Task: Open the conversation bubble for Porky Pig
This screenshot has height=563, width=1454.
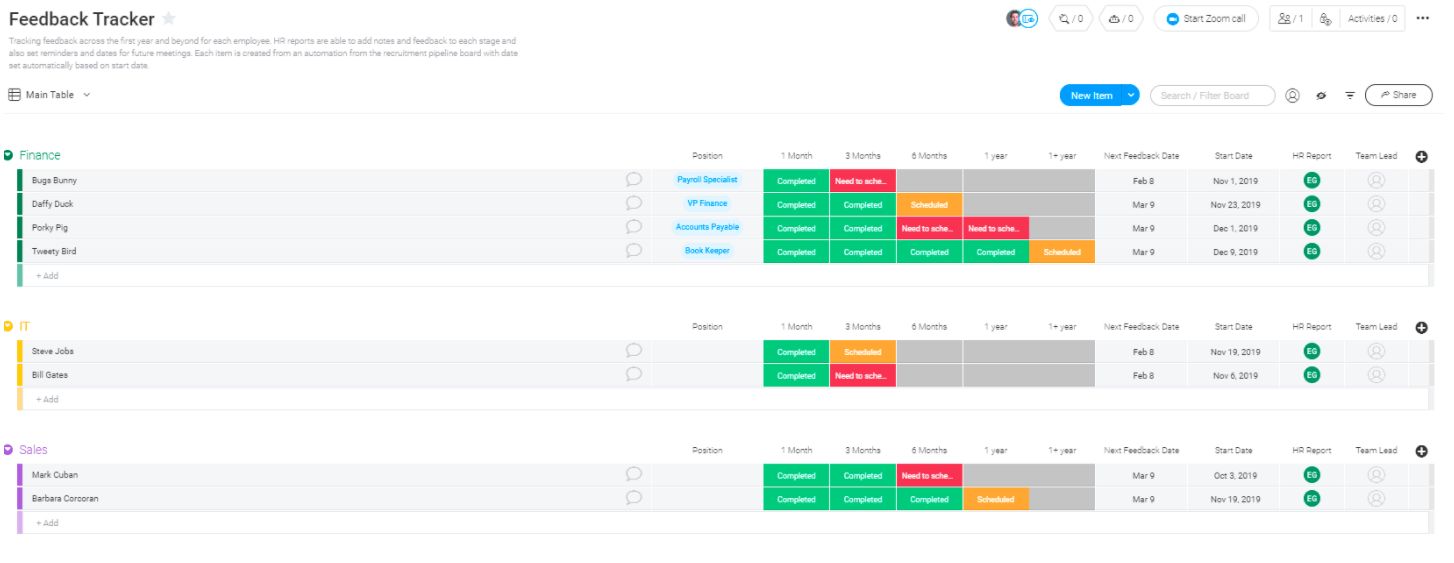Action: 634,227
